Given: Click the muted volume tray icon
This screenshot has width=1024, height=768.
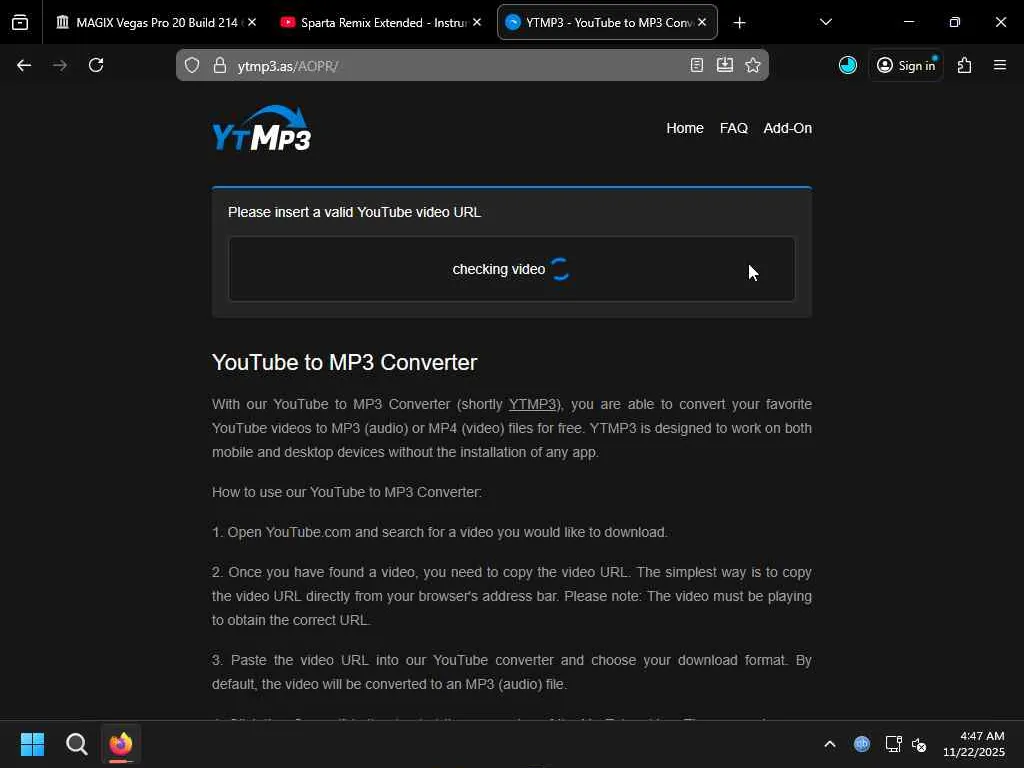Looking at the screenshot, I should (920, 744).
